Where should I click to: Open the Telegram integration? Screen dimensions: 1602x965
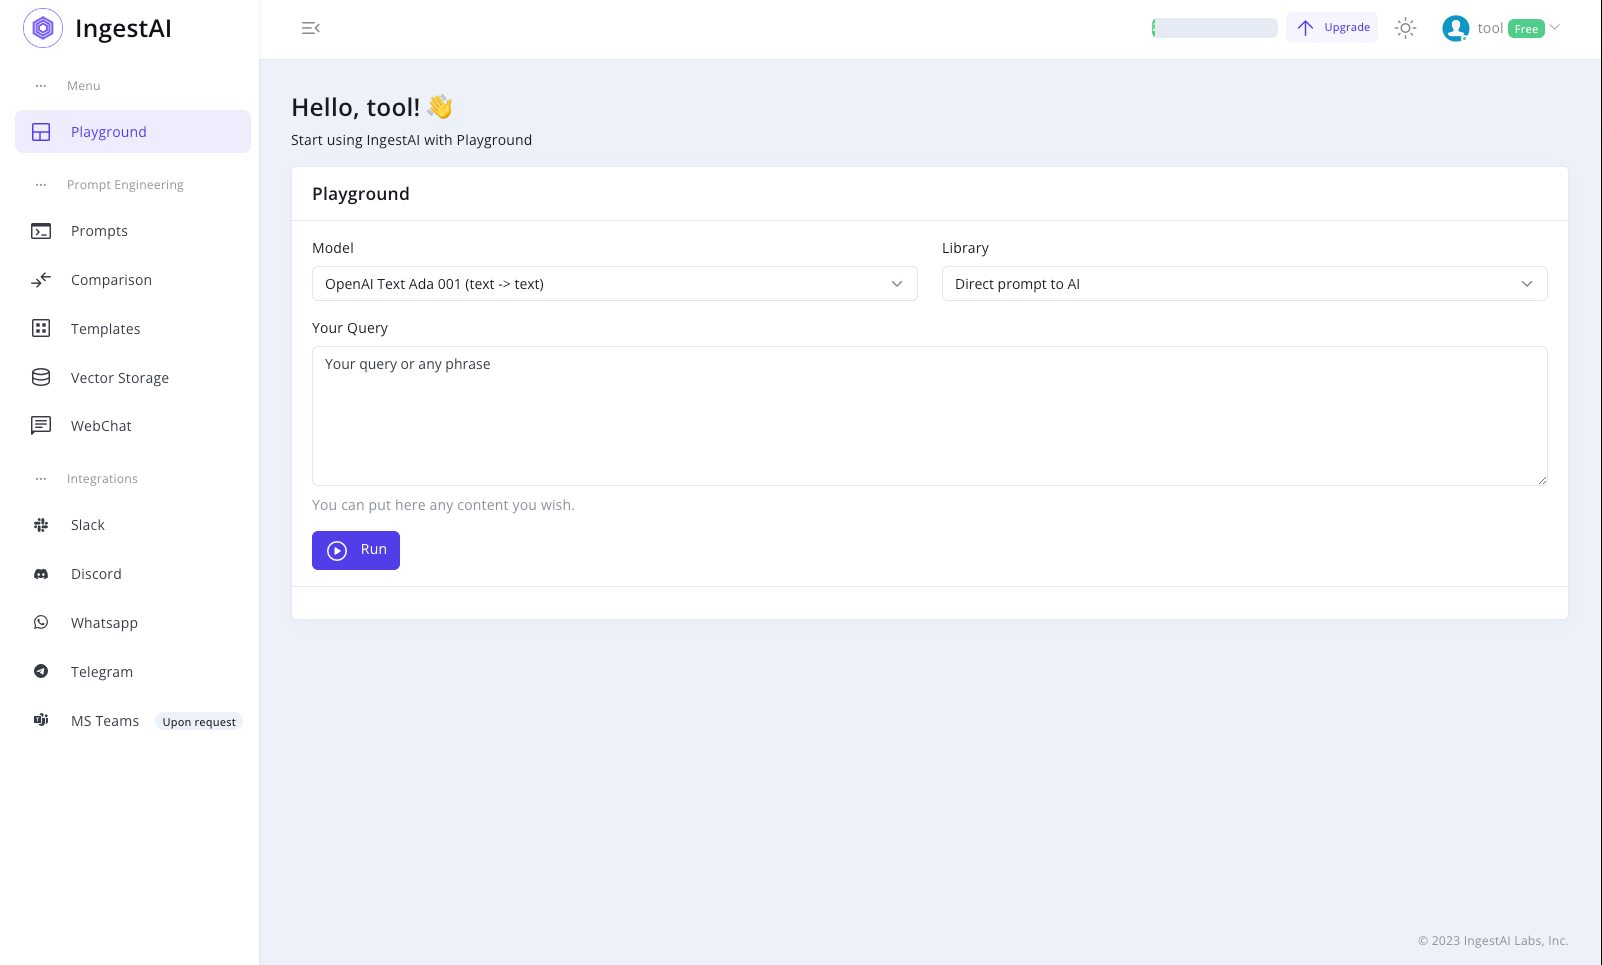(133, 672)
